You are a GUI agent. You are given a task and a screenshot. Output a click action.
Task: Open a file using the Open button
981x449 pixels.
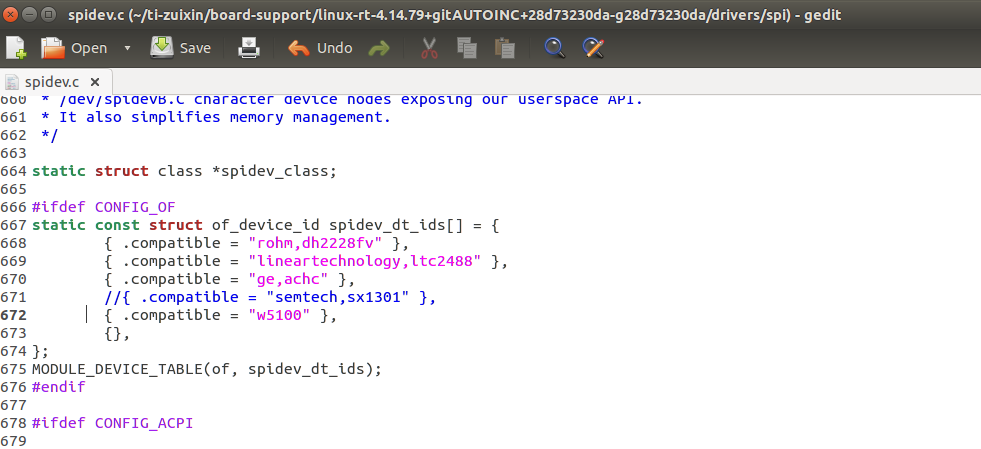pos(74,48)
